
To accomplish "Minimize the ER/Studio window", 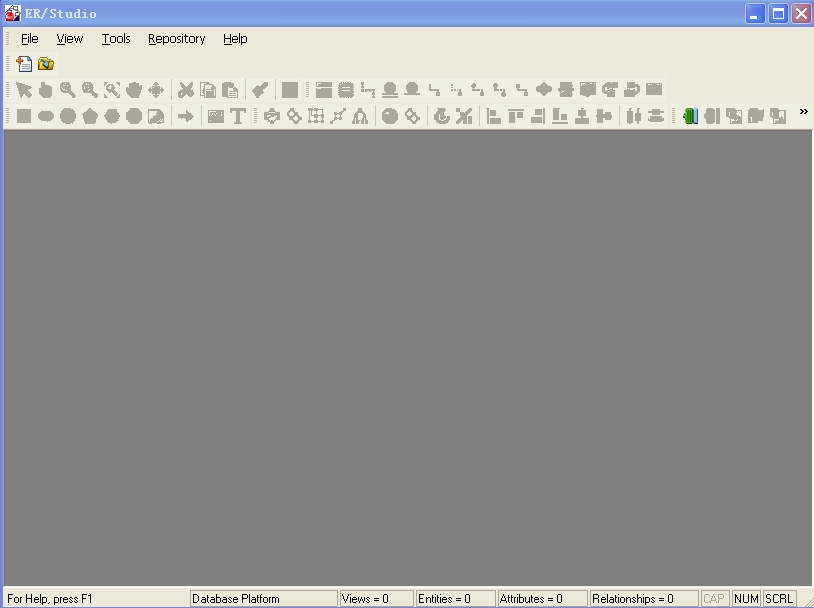I will point(755,13).
